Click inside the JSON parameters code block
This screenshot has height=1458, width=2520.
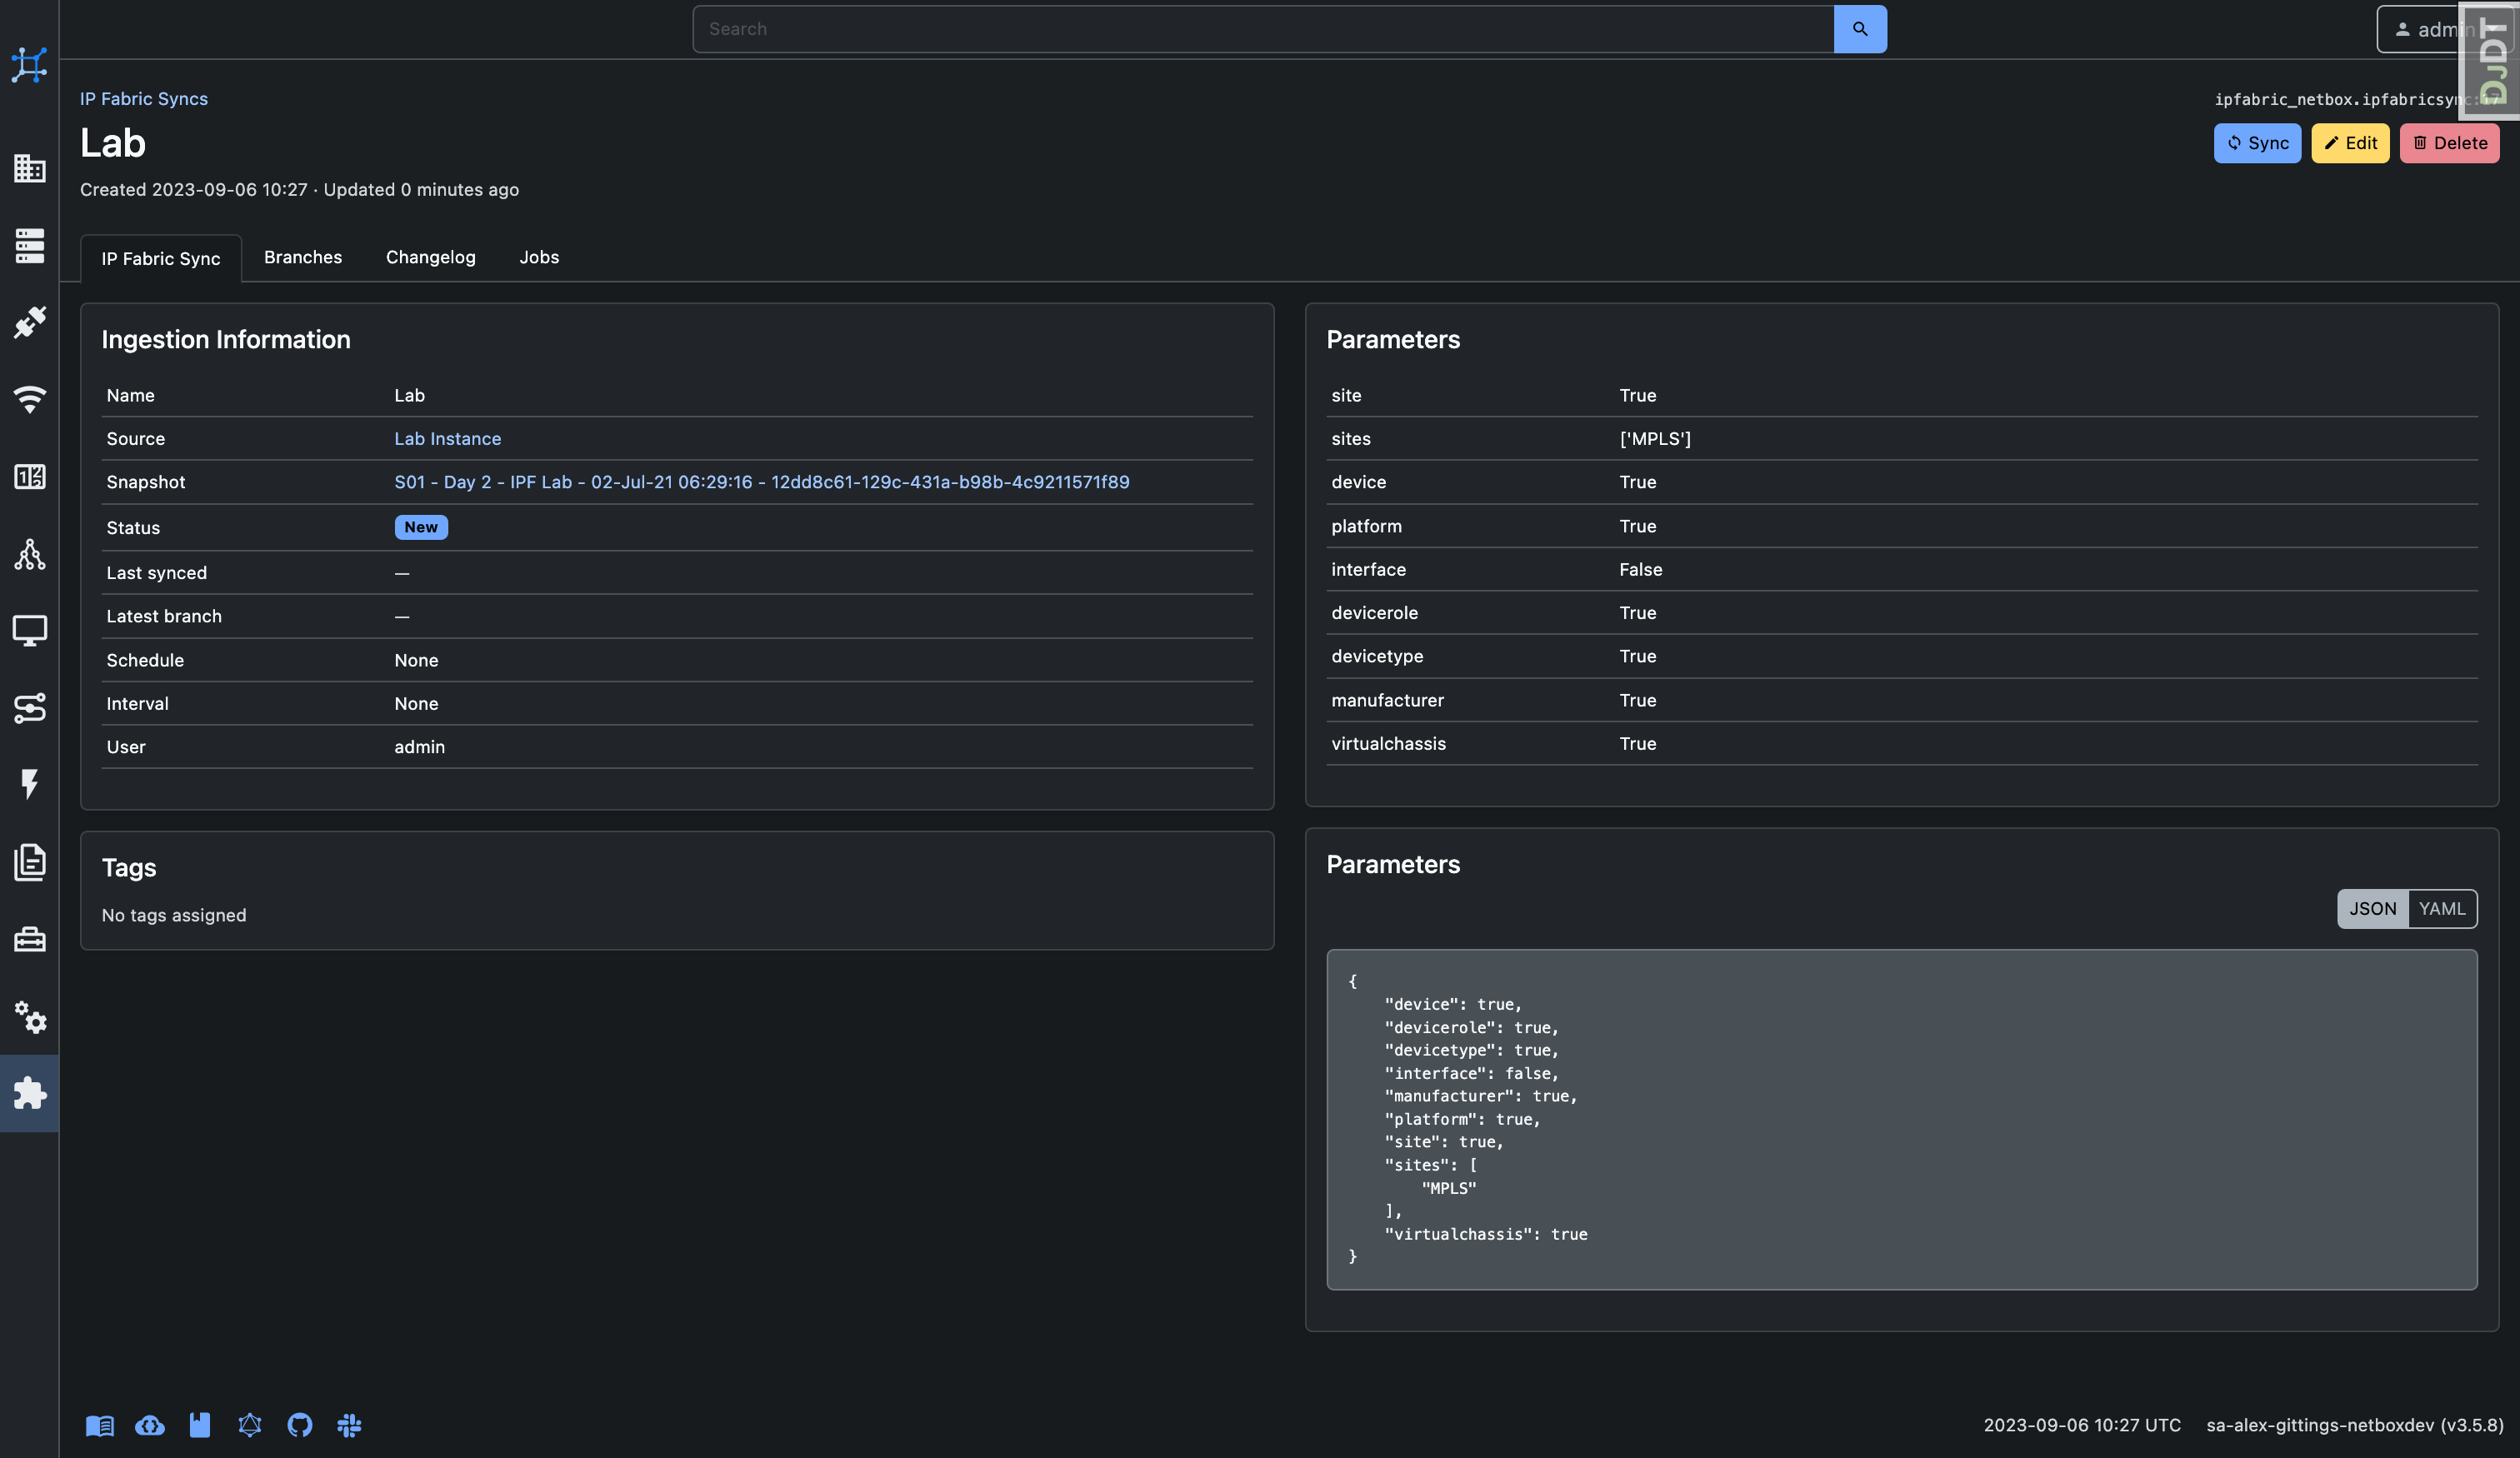(1901, 1119)
